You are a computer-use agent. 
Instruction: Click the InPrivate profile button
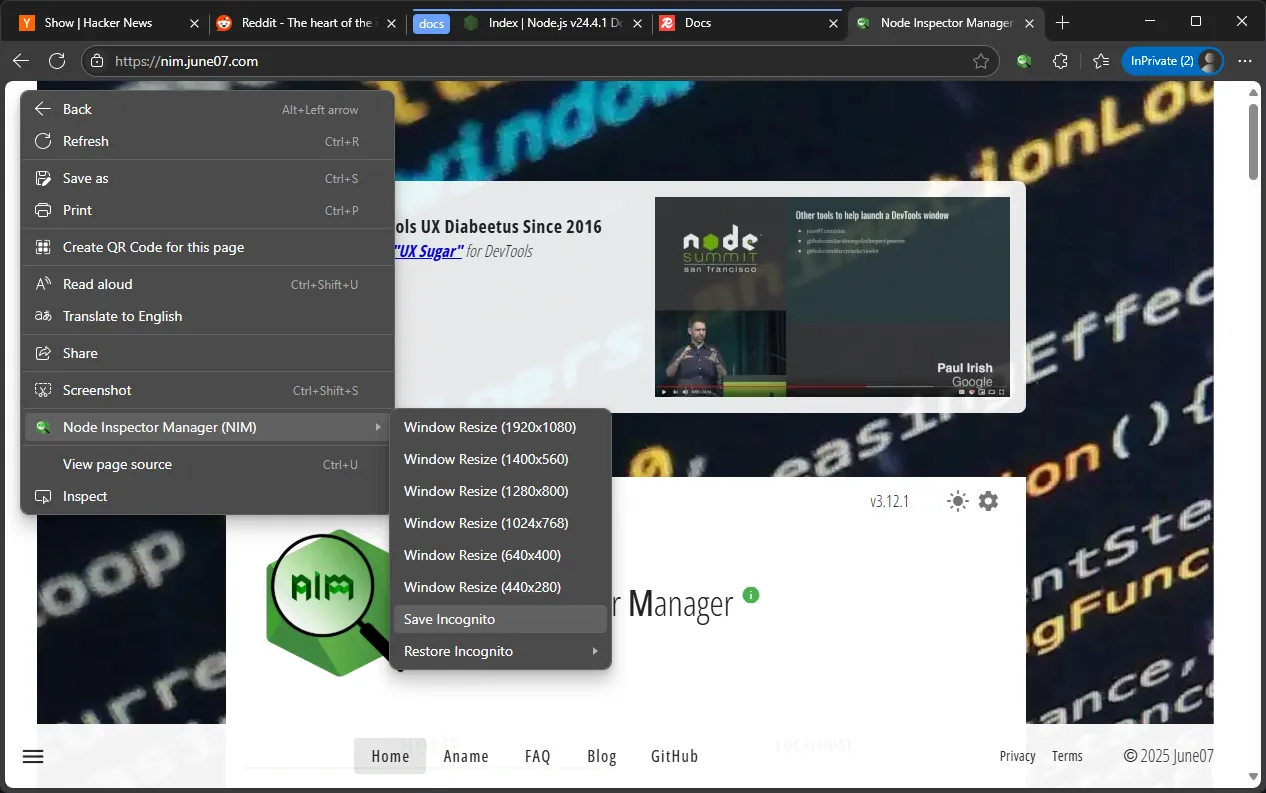pos(1173,61)
